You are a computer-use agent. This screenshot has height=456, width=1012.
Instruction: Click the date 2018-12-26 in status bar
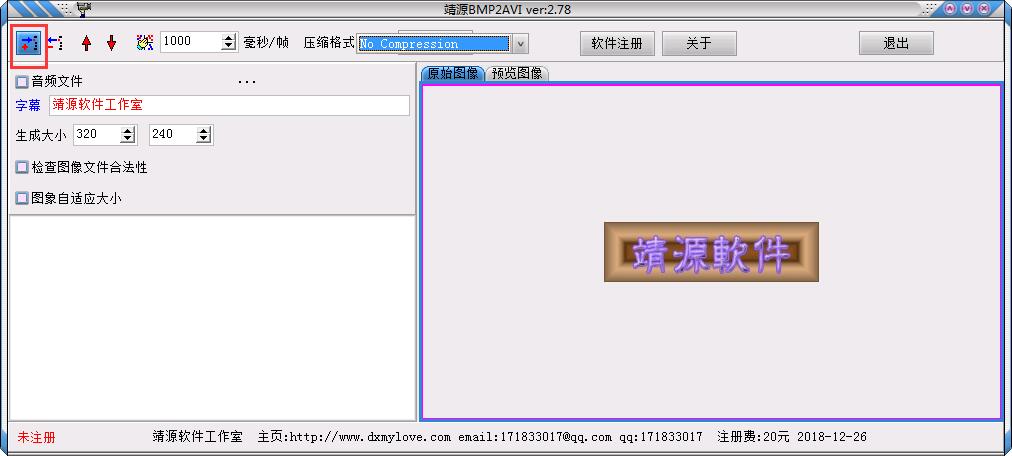point(832,437)
